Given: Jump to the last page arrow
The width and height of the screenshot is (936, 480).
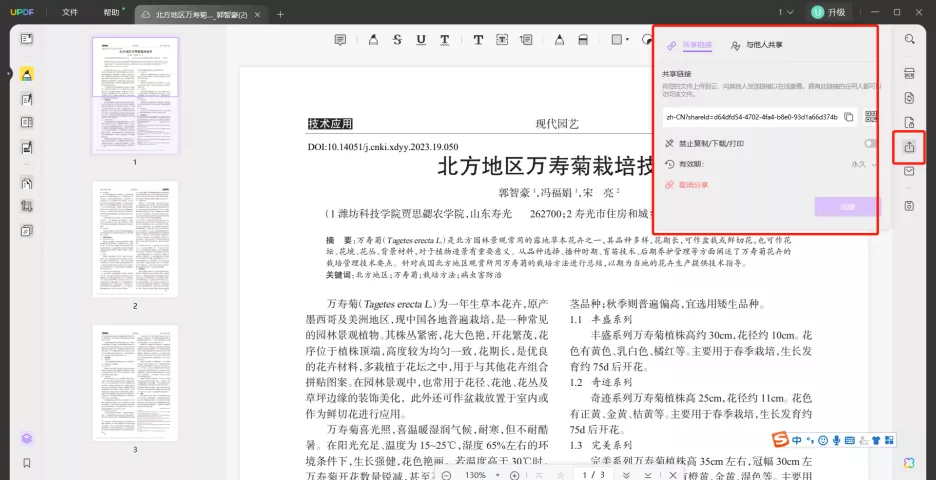Looking at the screenshot, I should [x=648, y=475].
